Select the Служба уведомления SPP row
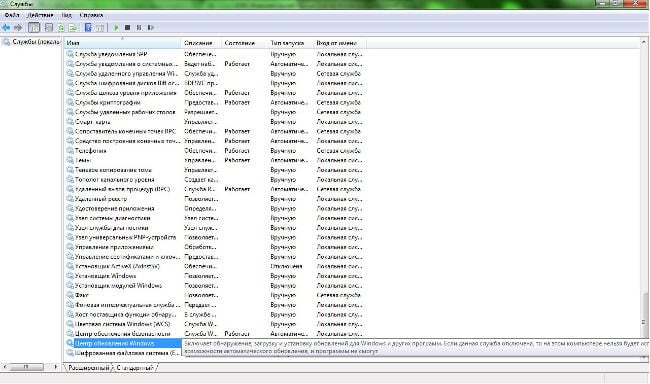Viewport: 650px width, 384px height. point(215,54)
